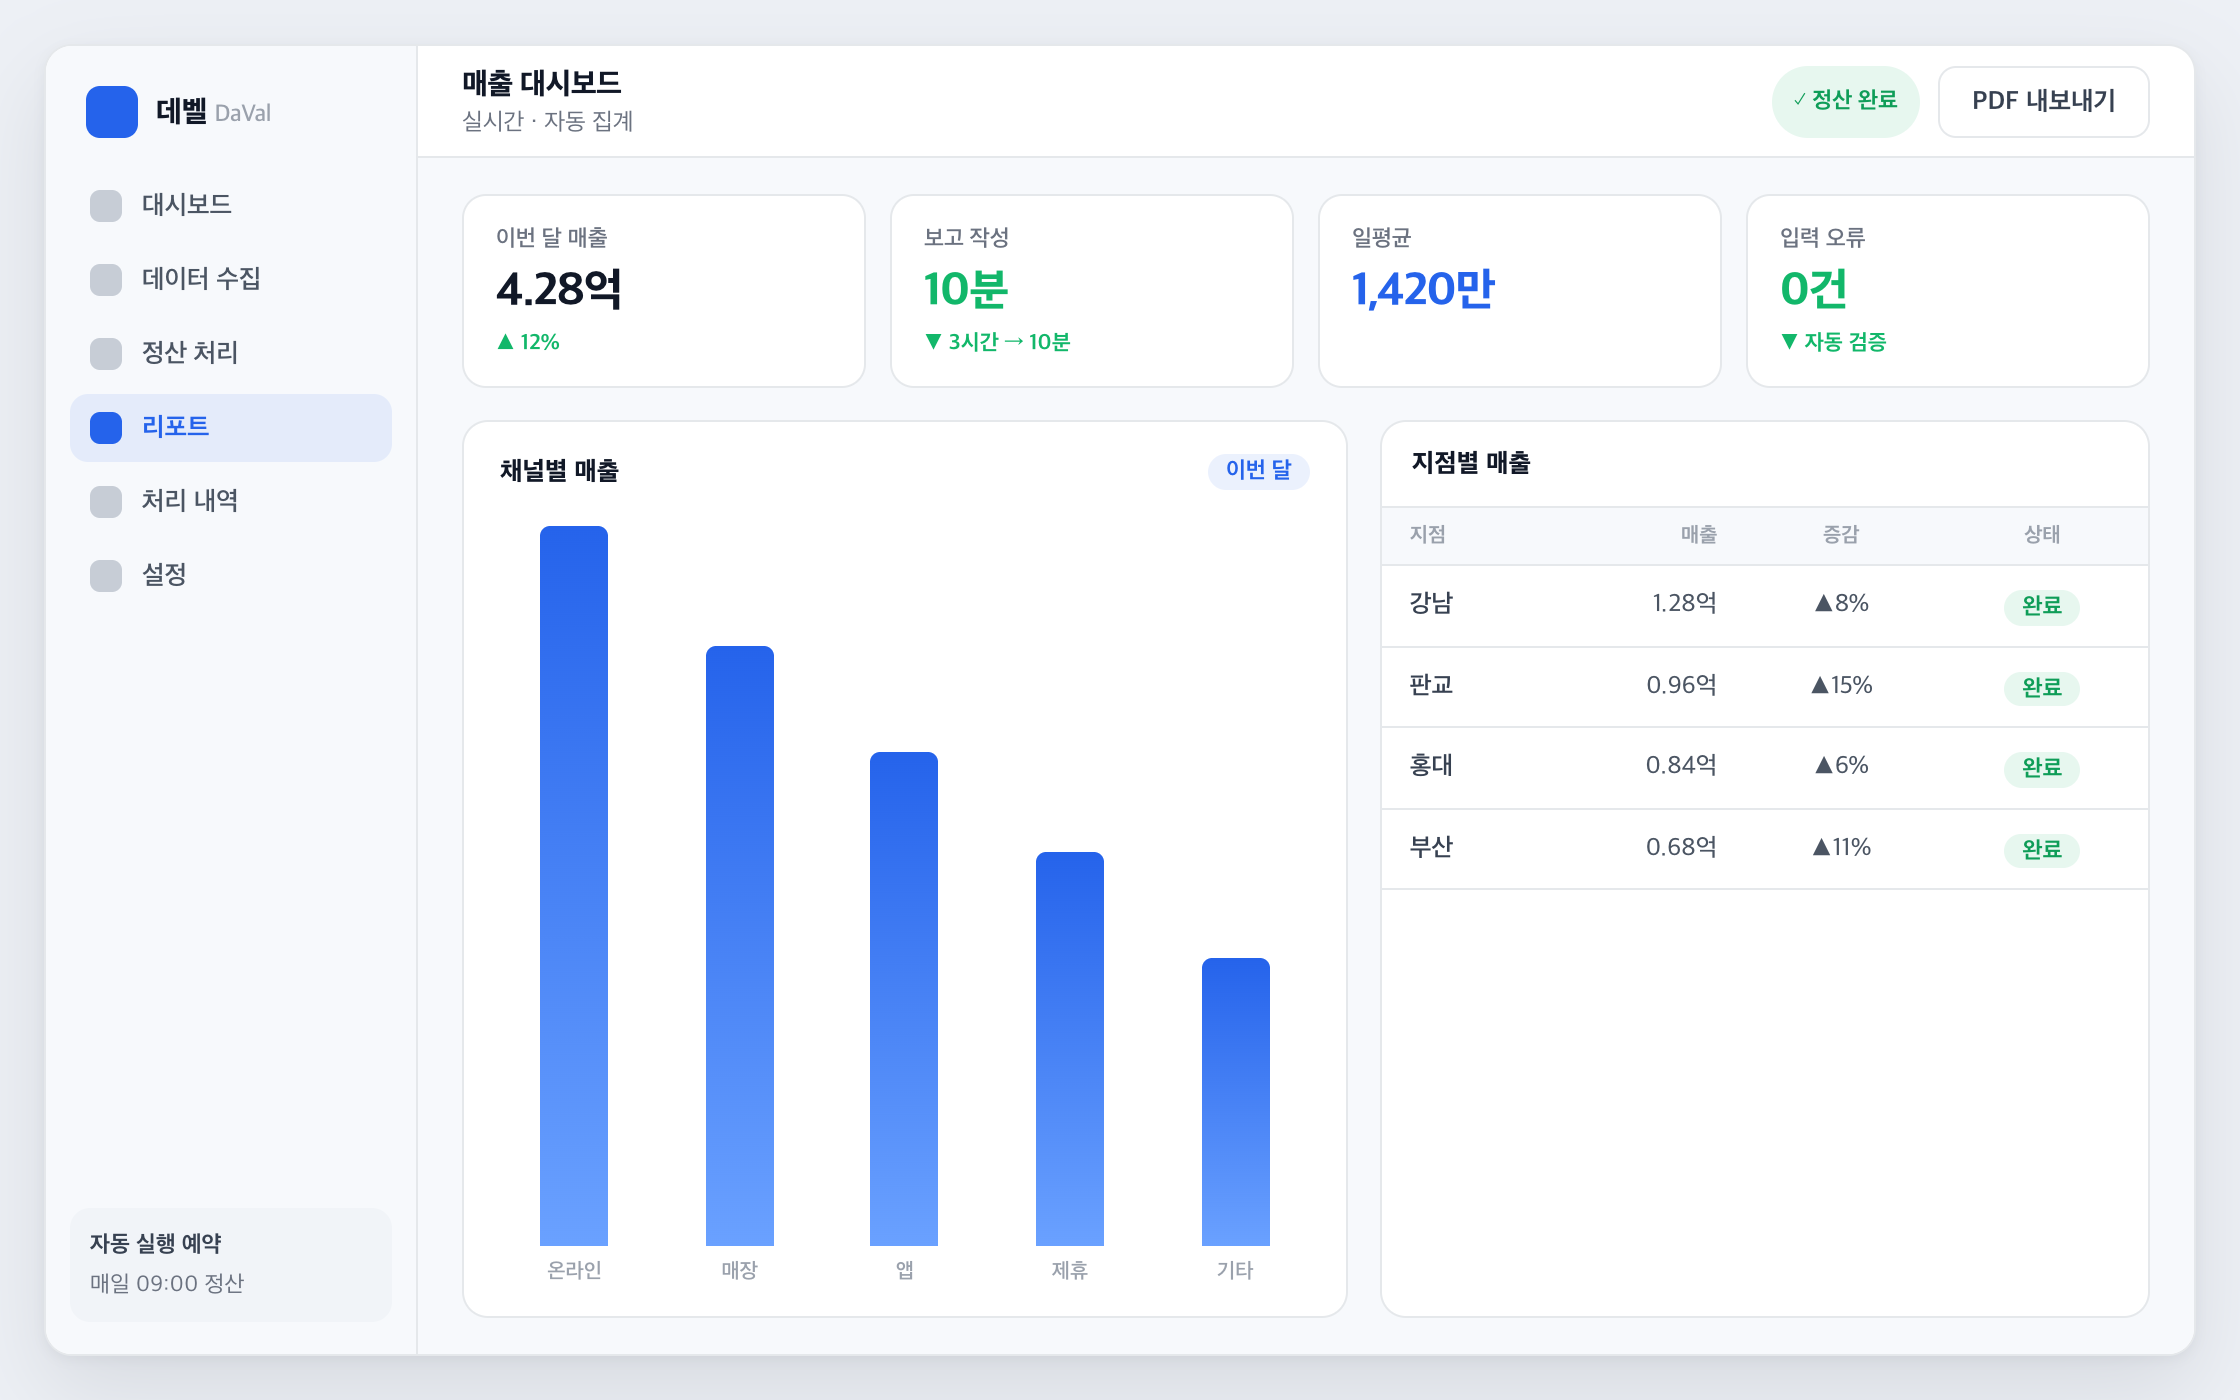Click 완료 badge in 부산 row
2240x1400 pixels.
2041,850
